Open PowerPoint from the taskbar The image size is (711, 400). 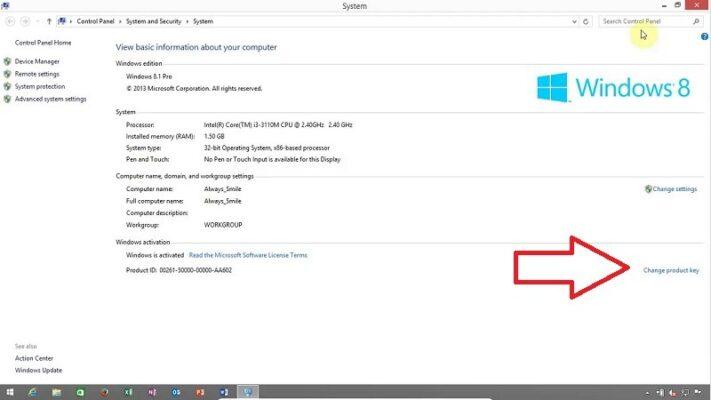(200, 392)
